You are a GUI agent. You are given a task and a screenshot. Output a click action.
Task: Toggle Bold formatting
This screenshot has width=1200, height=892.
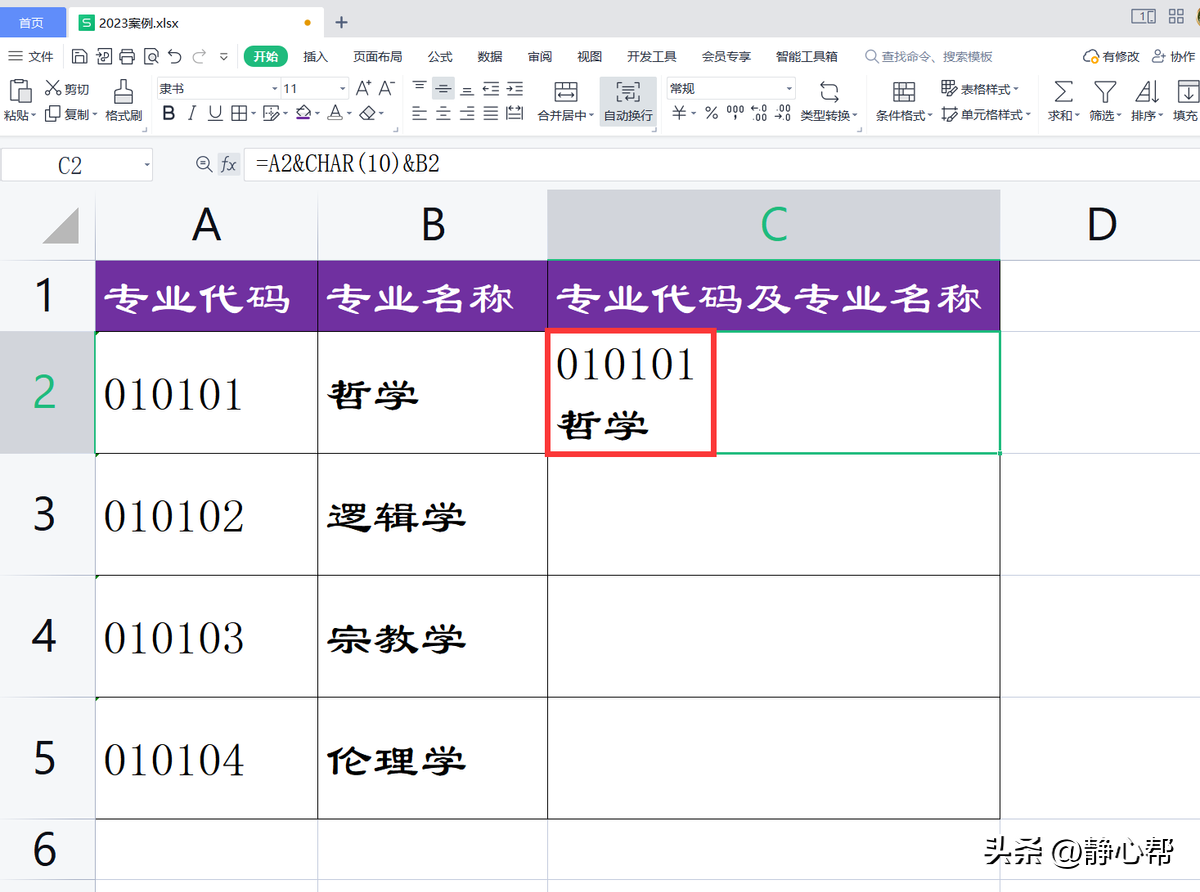[169, 114]
